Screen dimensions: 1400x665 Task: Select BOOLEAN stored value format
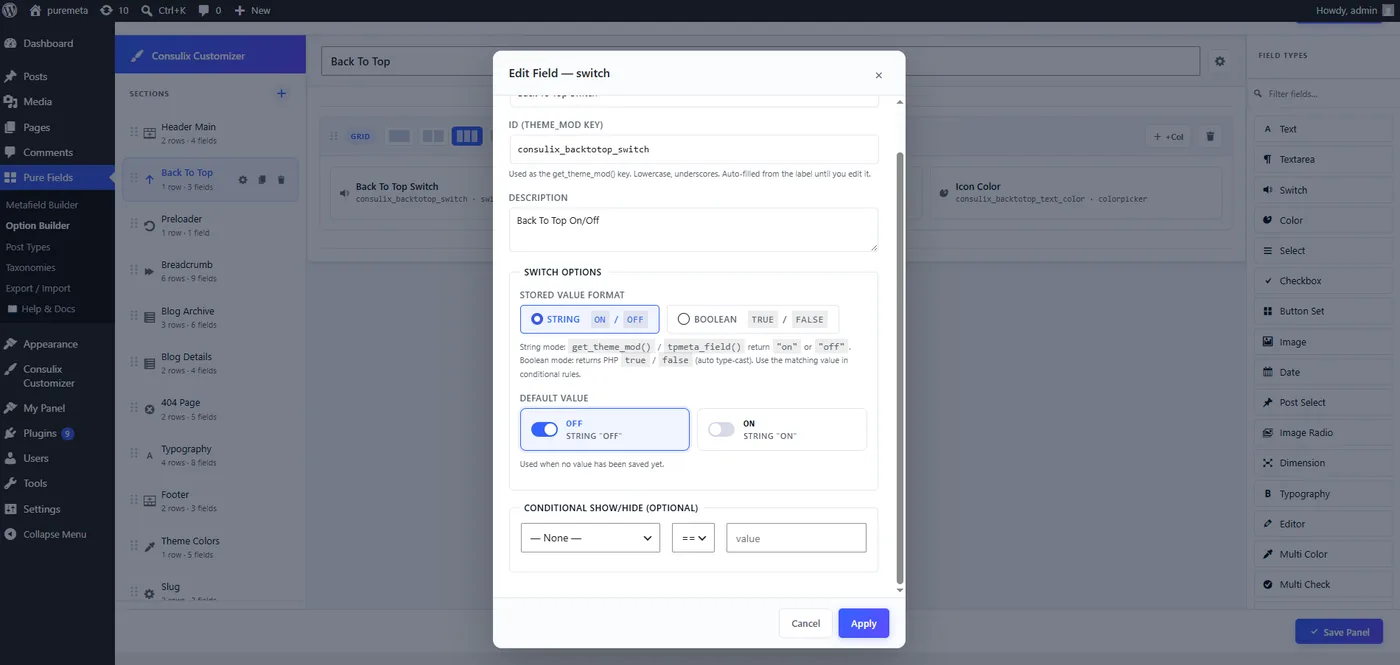tap(753, 319)
